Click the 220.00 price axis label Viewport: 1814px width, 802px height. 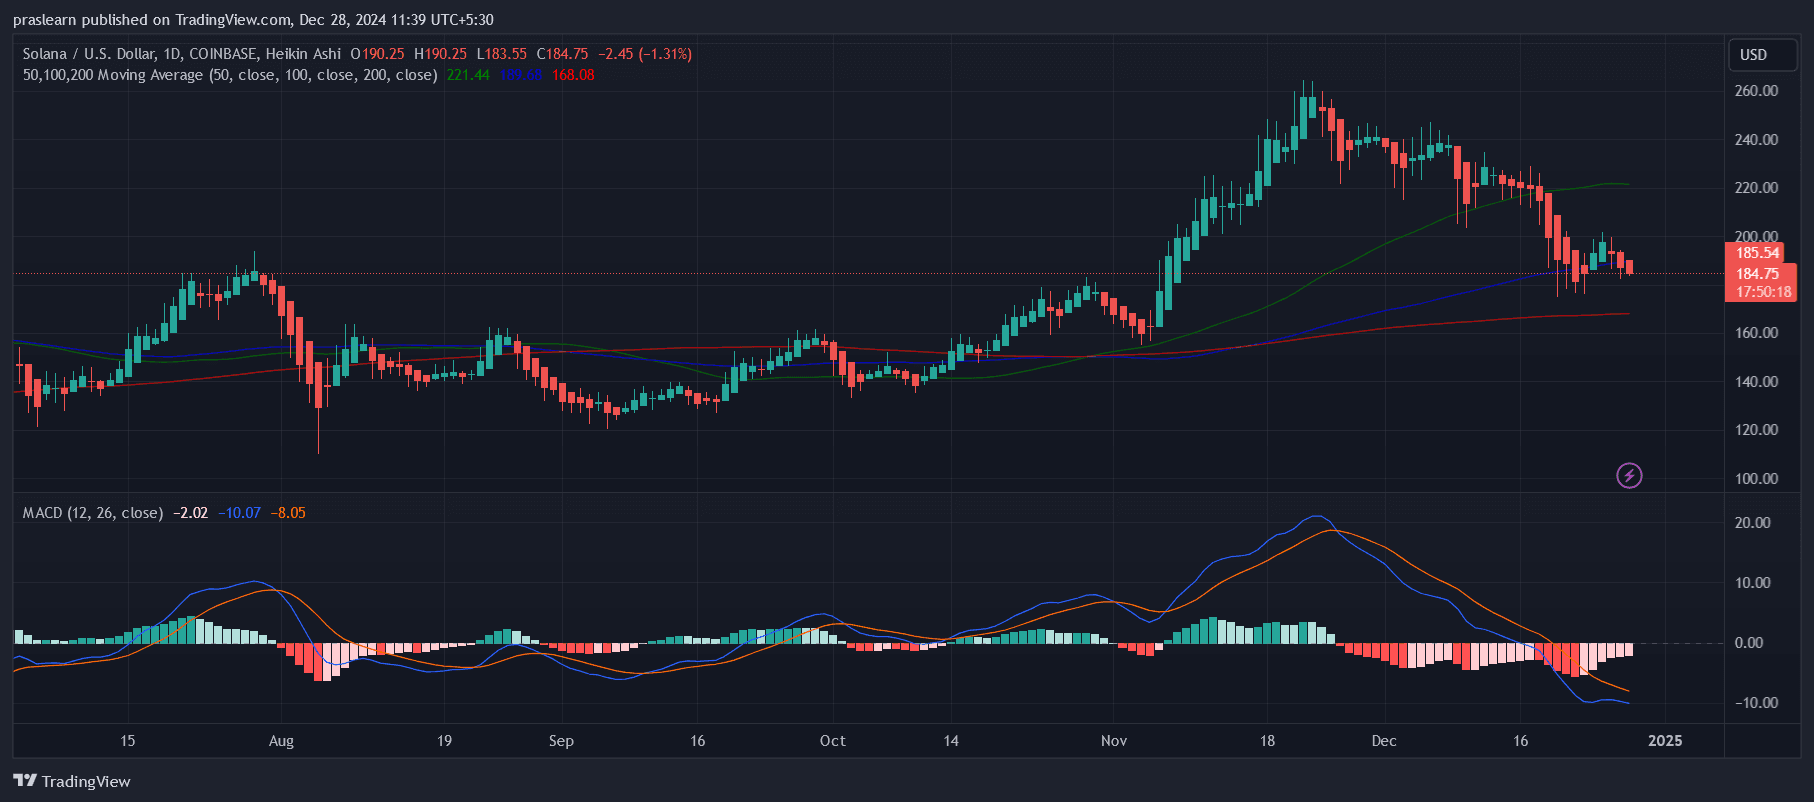1756,188
